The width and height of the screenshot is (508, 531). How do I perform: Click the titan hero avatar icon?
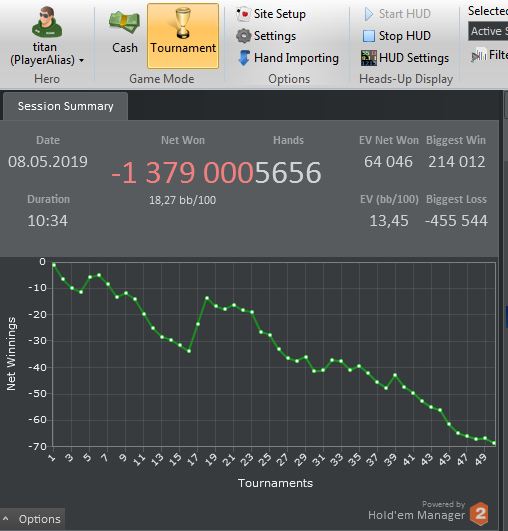coord(47,22)
